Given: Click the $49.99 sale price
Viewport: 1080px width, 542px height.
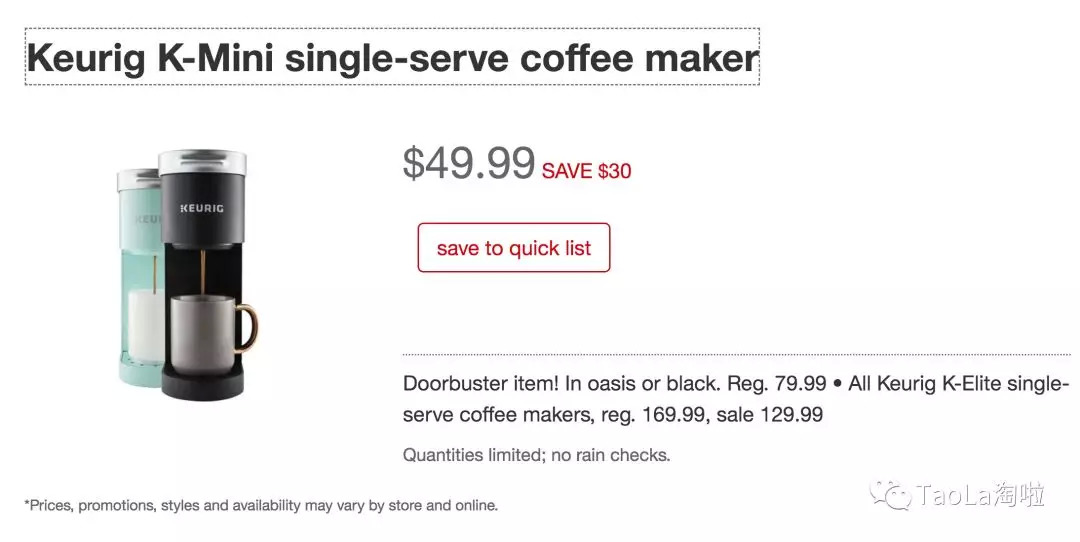Looking at the screenshot, I should pos(468,164).
